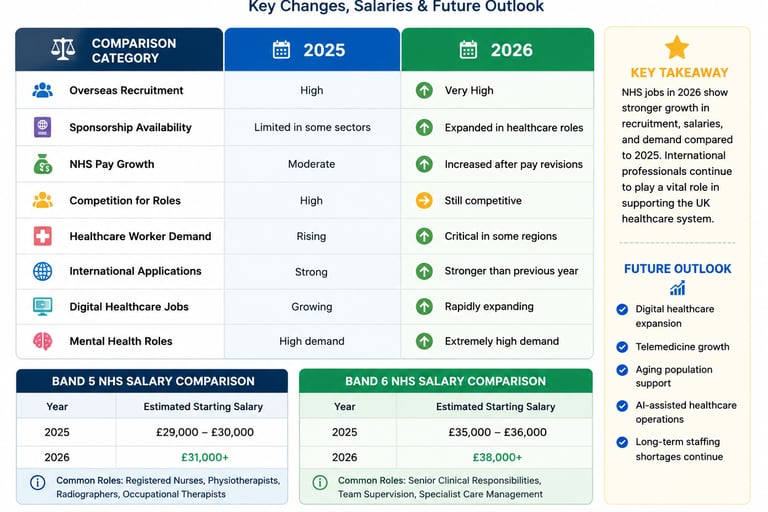This screenshot has width=768, height=512.
Task: Click the up arrow next to Stronger than previous year
Action: click(x=424, y=271)
